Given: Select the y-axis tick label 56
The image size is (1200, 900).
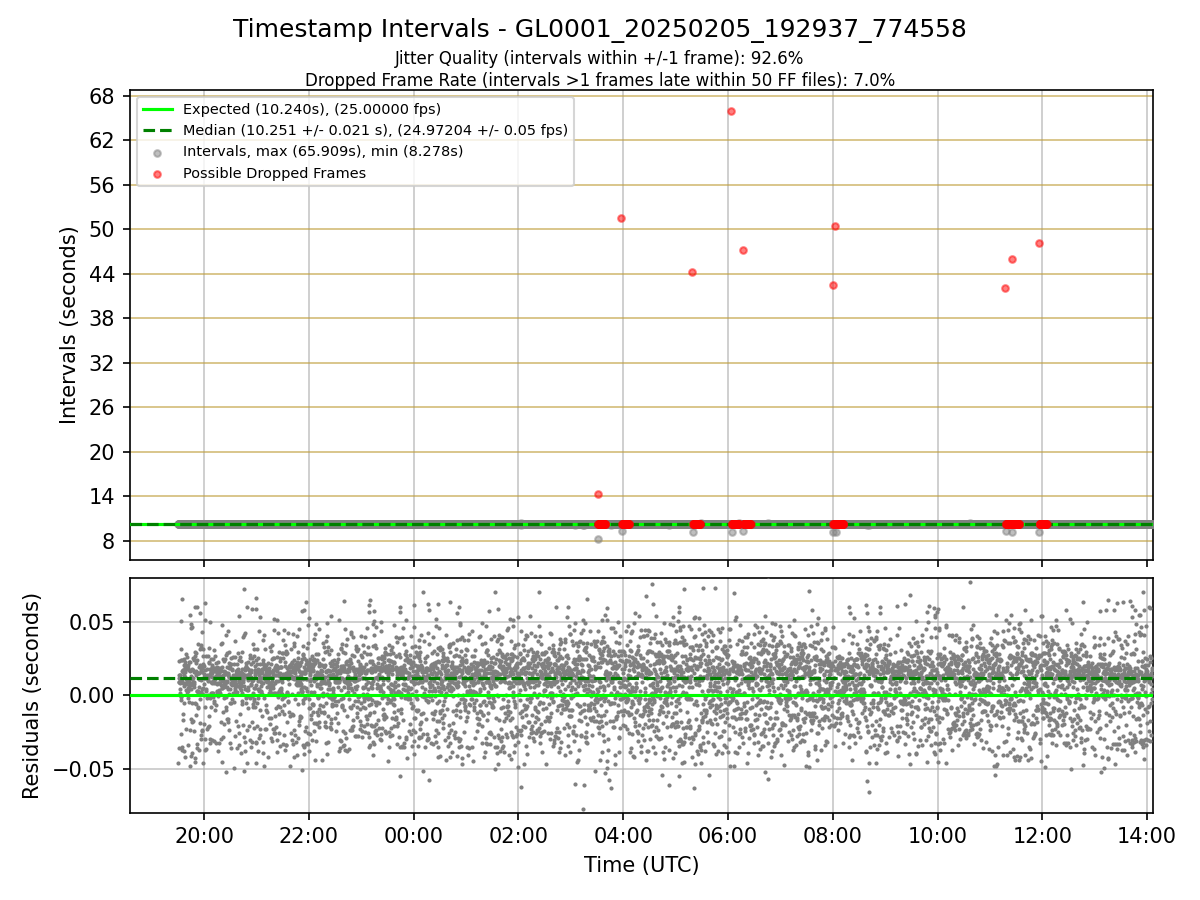Looking at the screenshot, I should coord(102,185).
